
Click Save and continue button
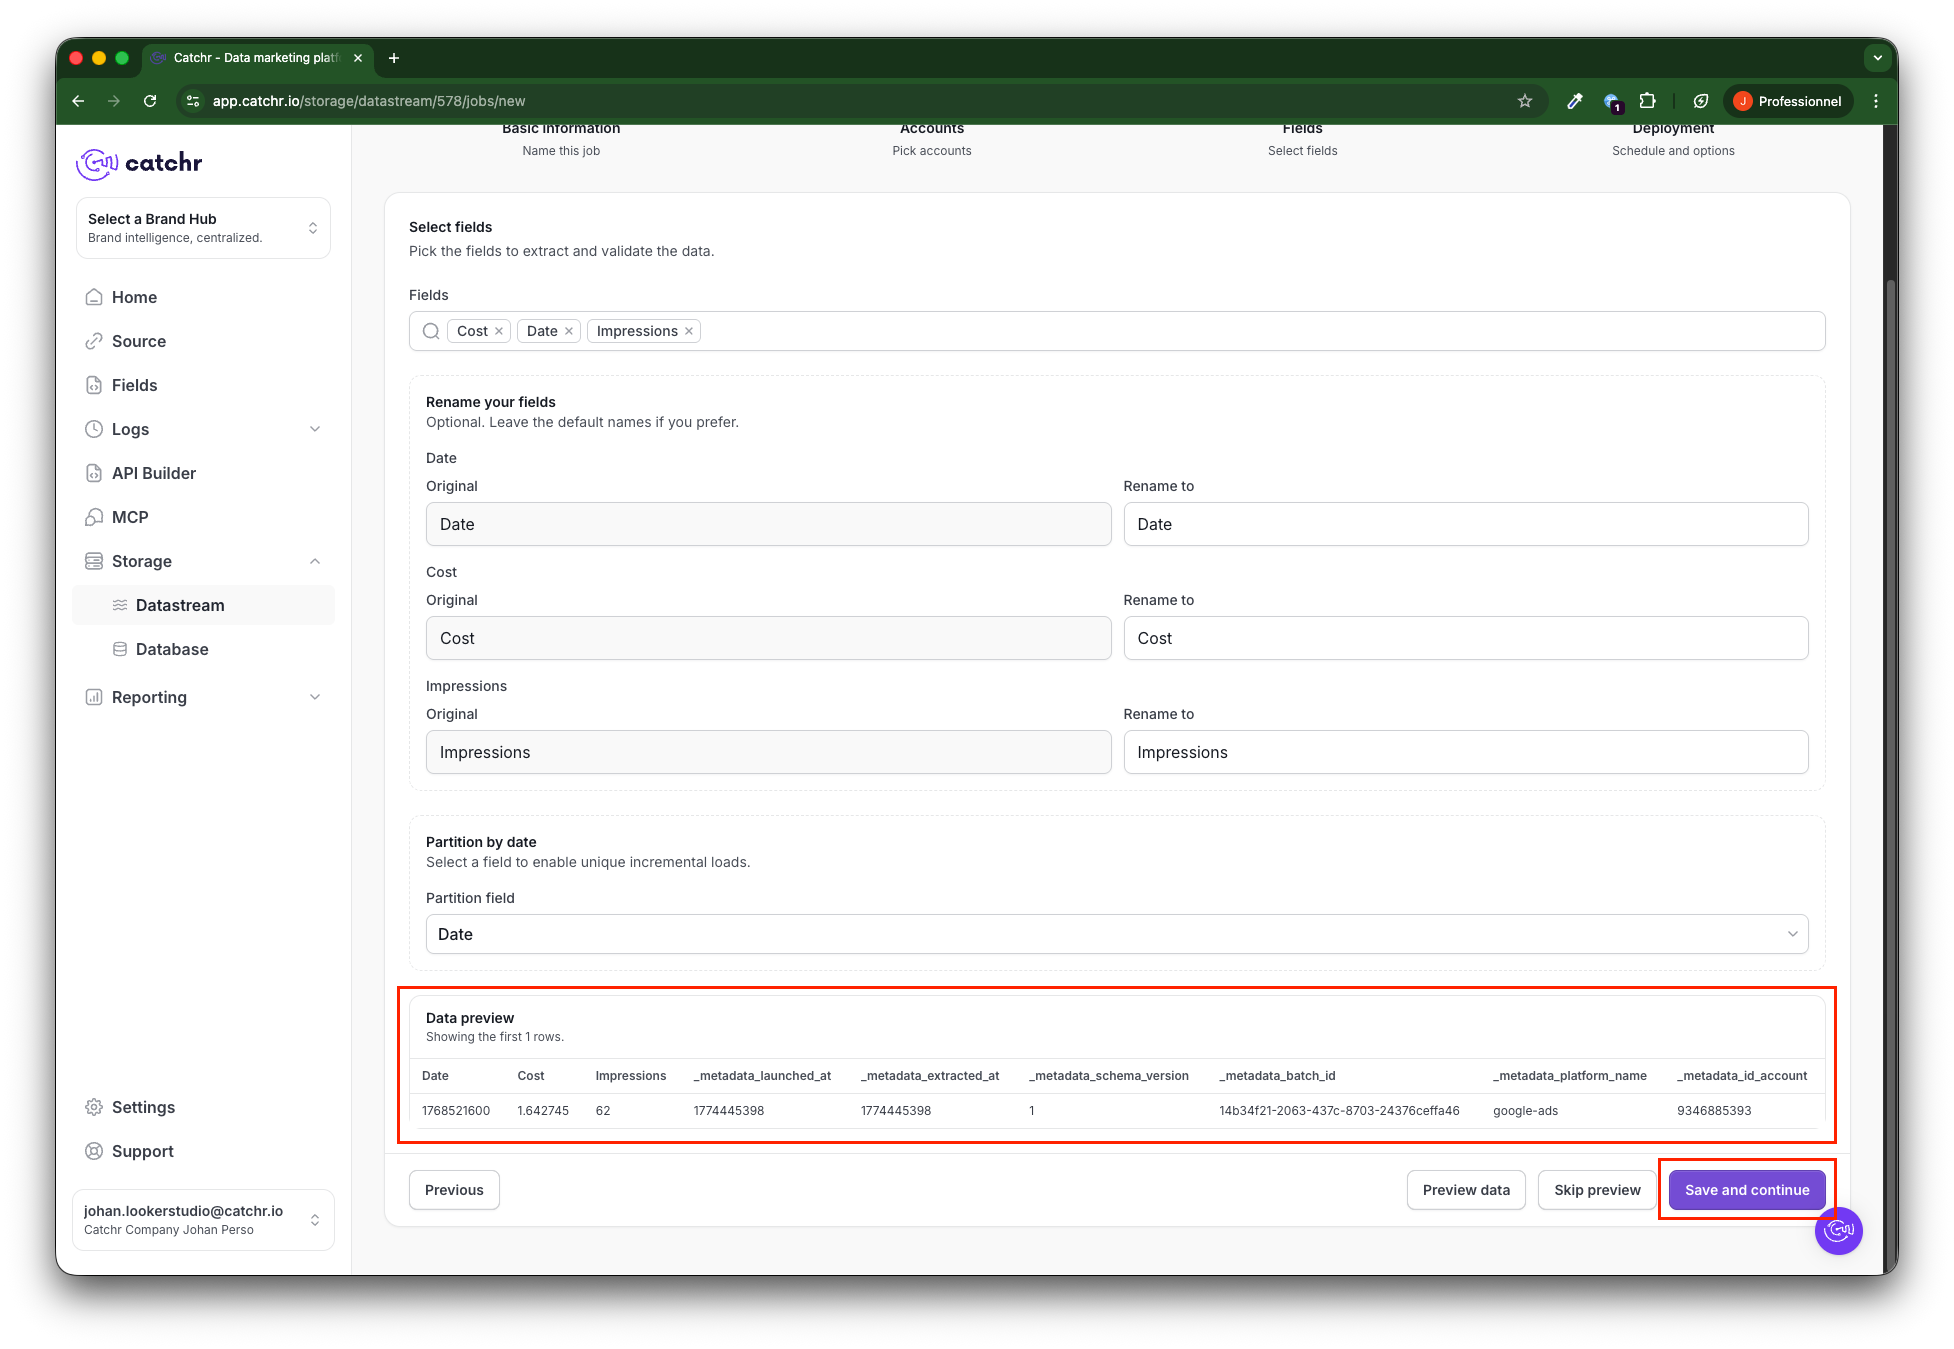click(x=1746, y=1190)
